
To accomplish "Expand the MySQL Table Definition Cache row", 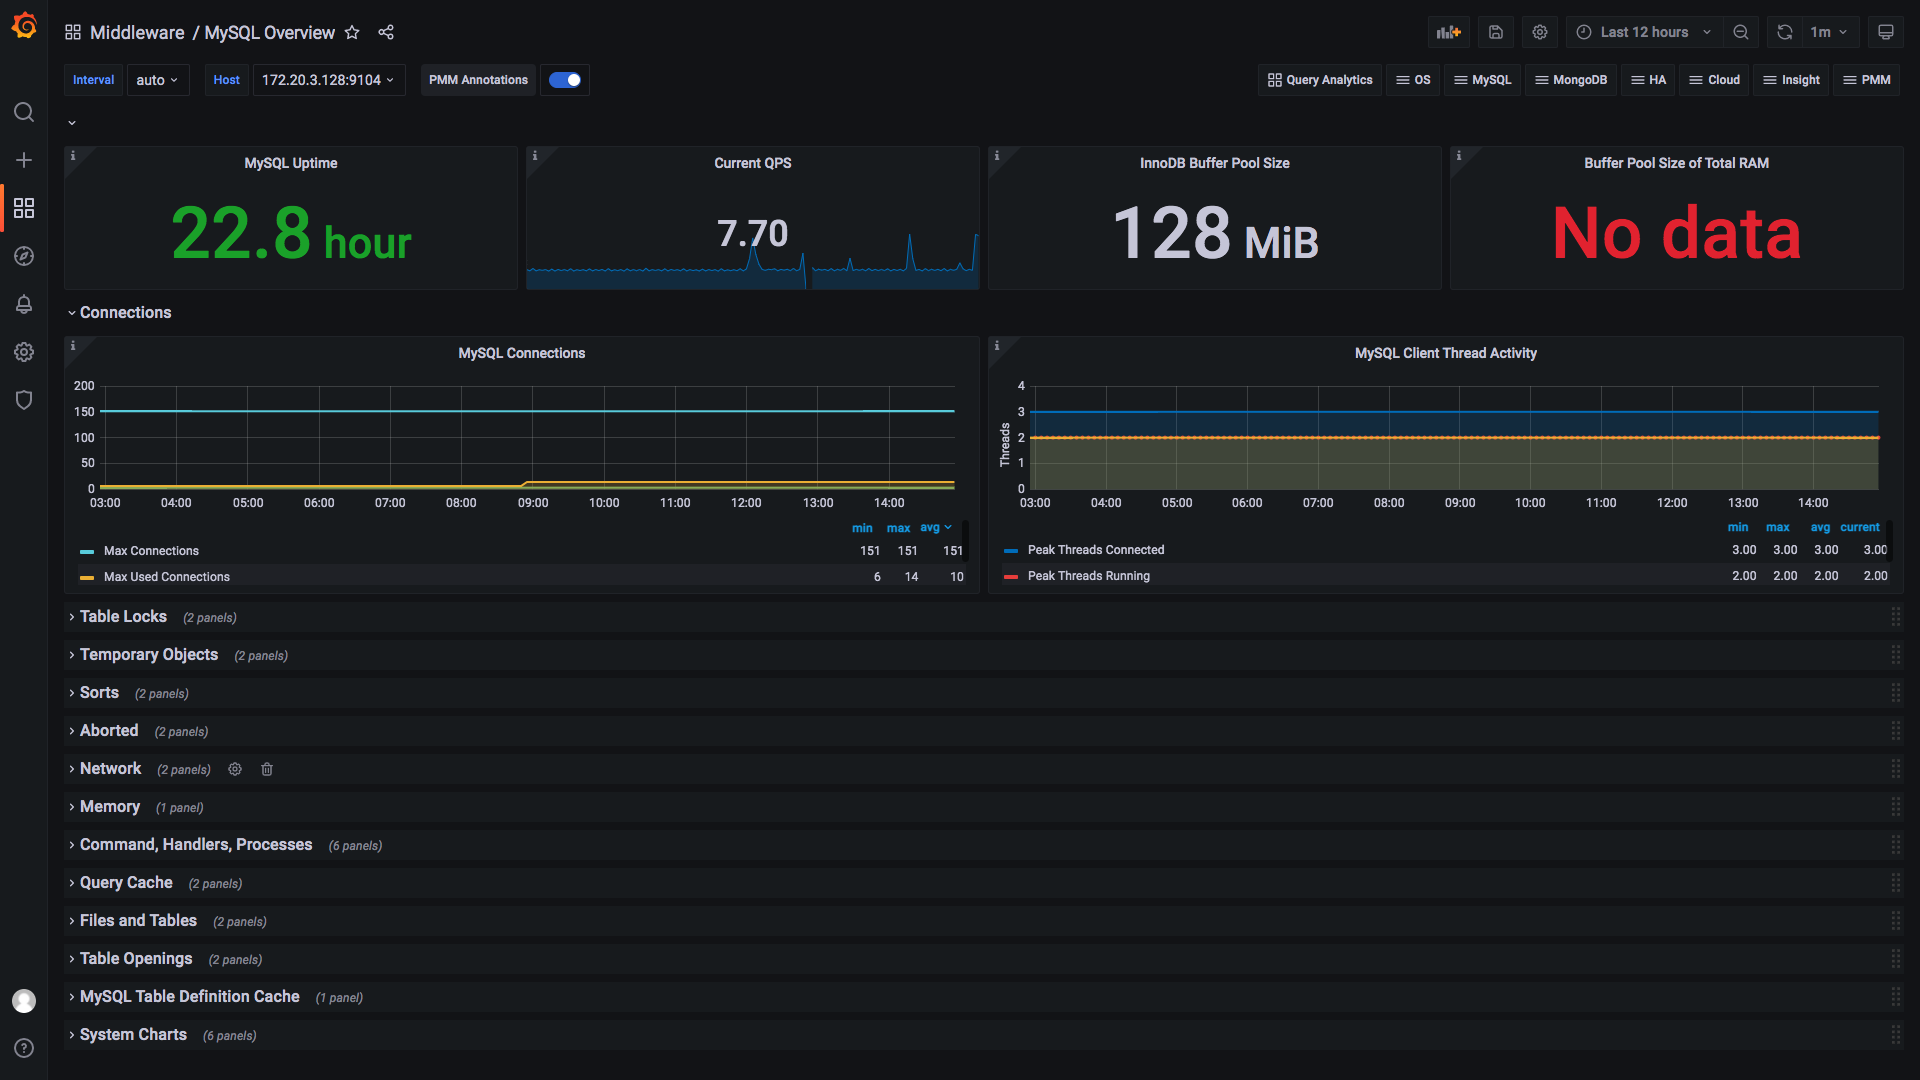I will (x=189, y=997).
